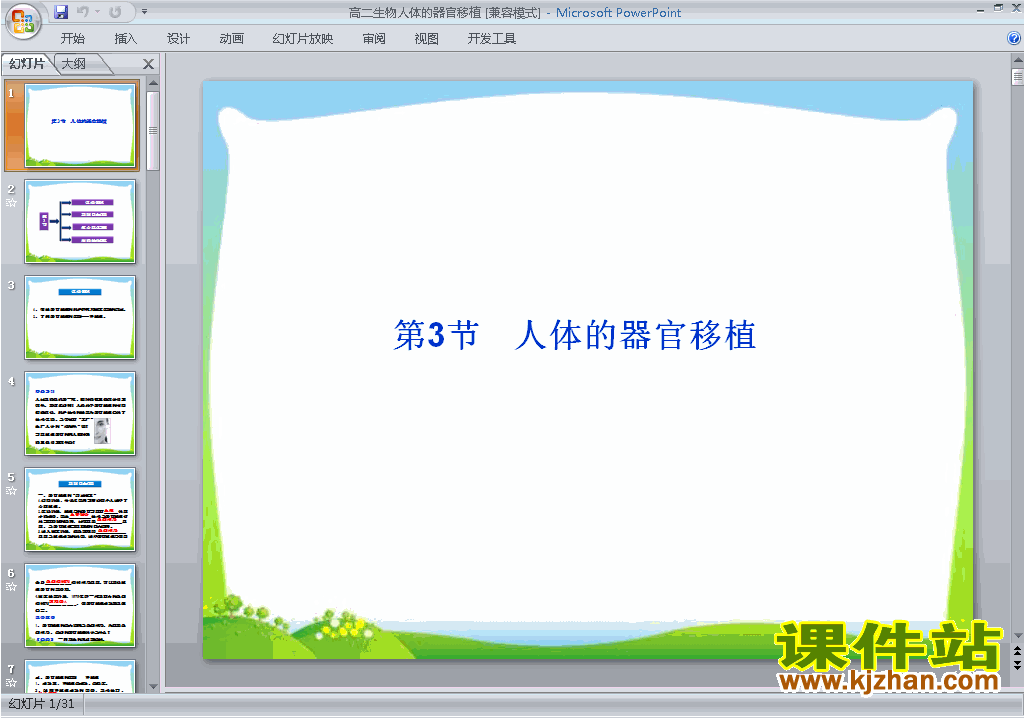Click the slide title 第3节 人体的器官移植
This screenshot has width=1024, height=718.
(x=575, y=335)
